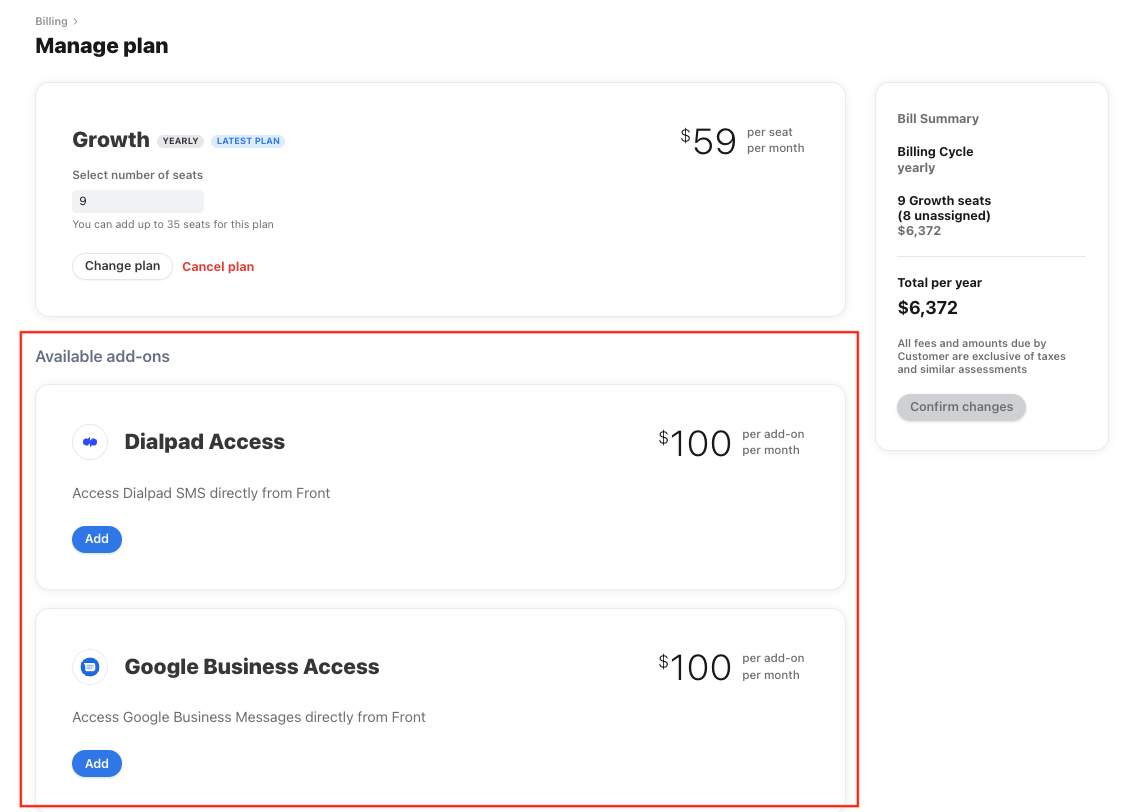Click the disabled Confirm changes button

[x=961, y=407]
